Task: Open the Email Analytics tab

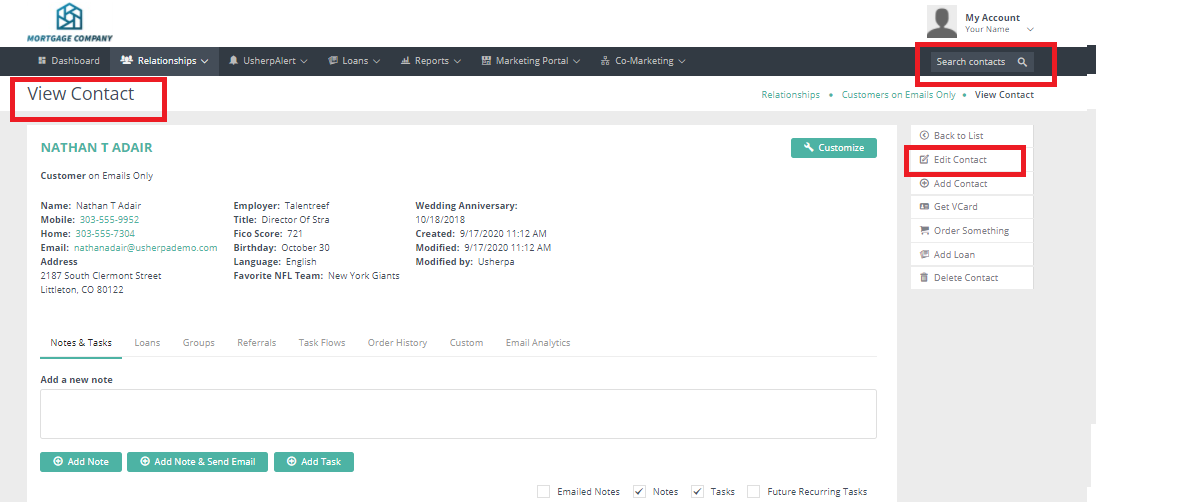Action: pyautogui.click(x=537, y=343)
